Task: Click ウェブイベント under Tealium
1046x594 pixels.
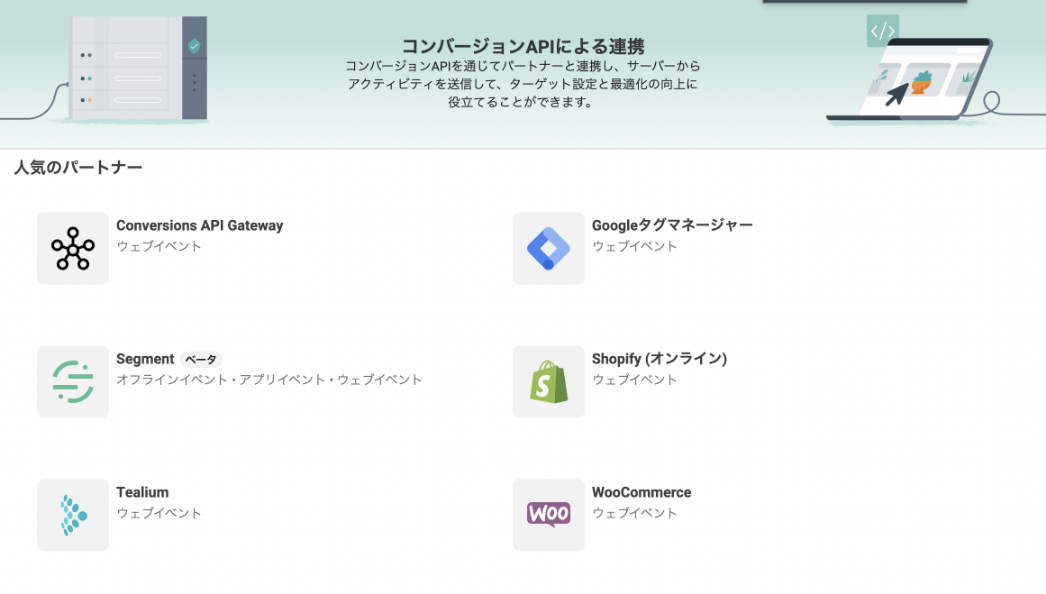Action: coord(159,513)
